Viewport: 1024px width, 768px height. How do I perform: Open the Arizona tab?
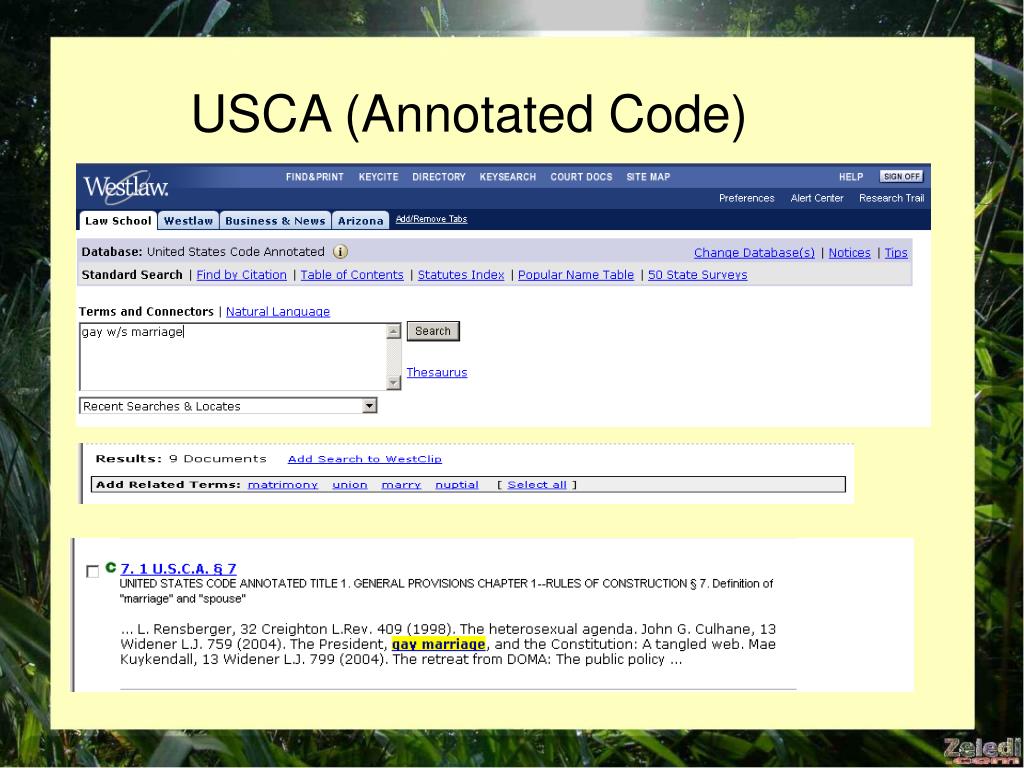pyautogui.click(x=360, y=221)
